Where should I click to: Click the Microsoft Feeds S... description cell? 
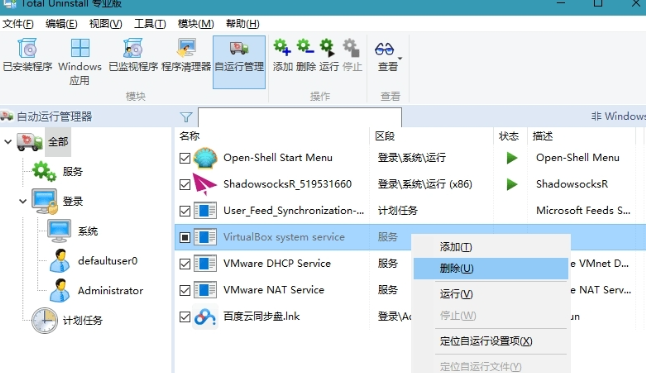click(x=583, y=211)
